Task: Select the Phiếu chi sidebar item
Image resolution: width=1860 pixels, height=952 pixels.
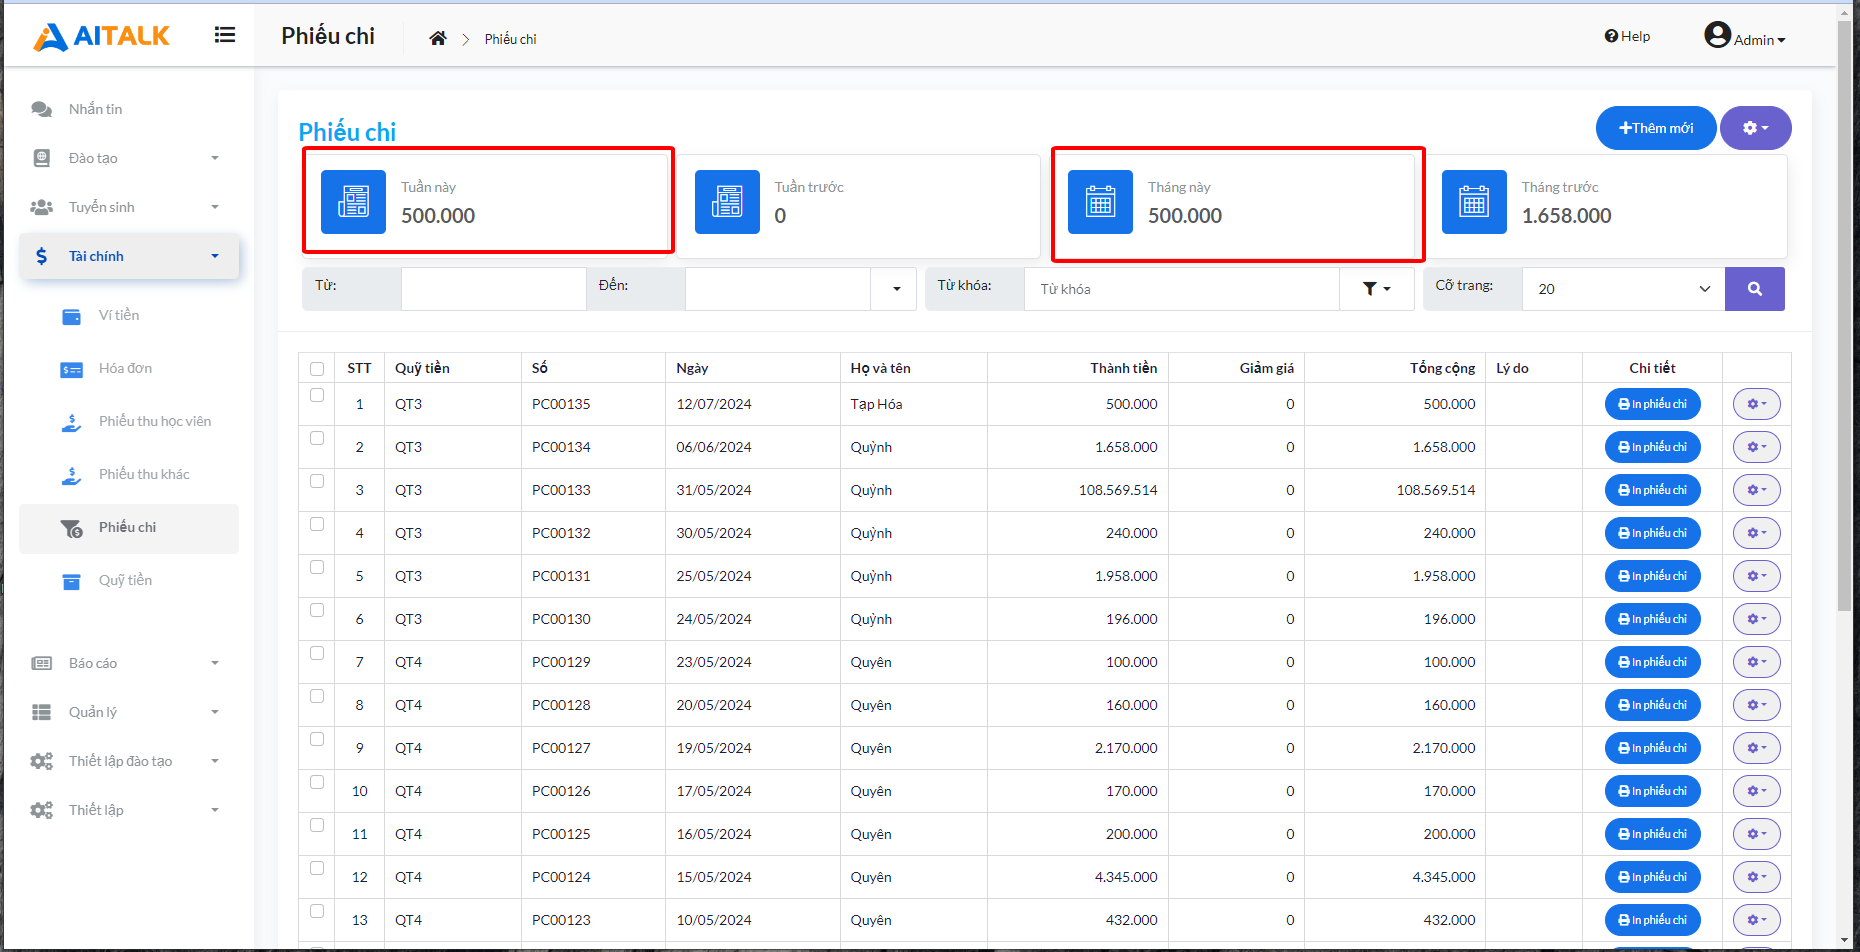Action: coord(129,528)
